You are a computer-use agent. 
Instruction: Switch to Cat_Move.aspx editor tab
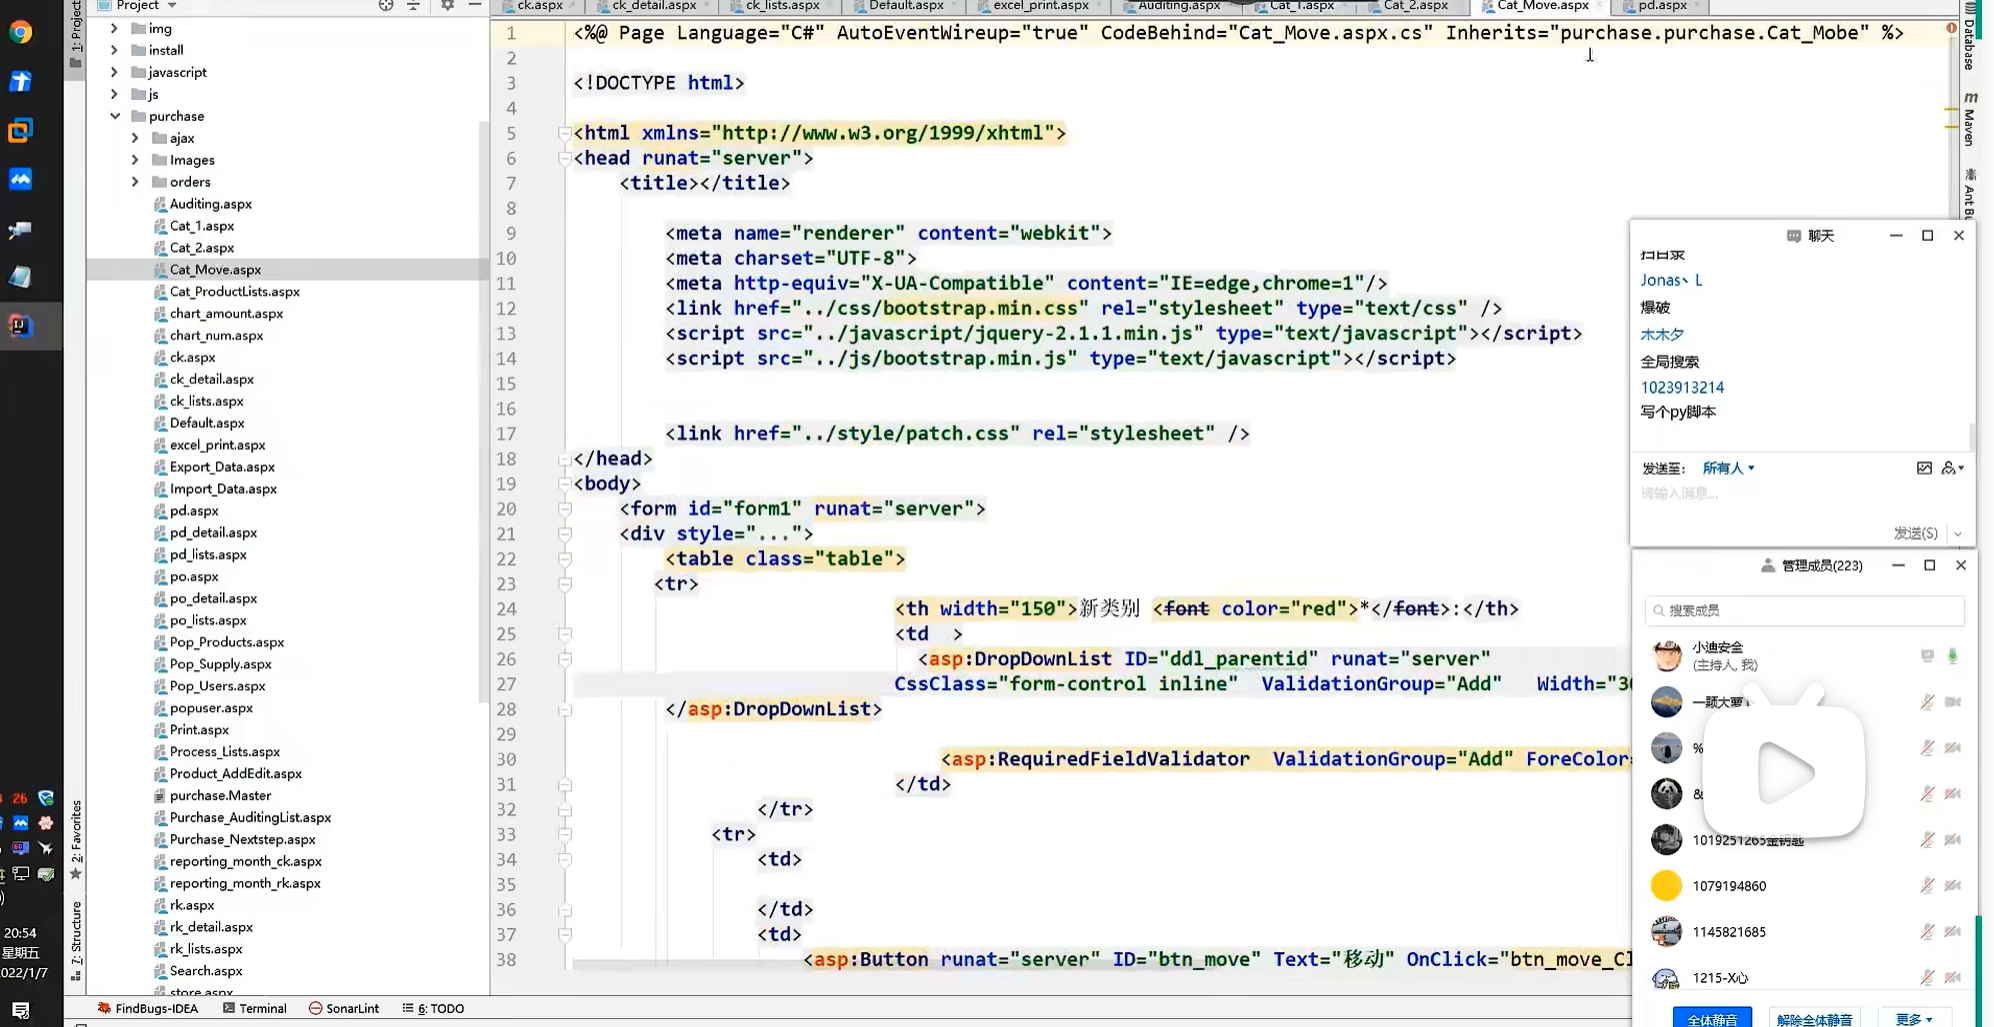1541,6
